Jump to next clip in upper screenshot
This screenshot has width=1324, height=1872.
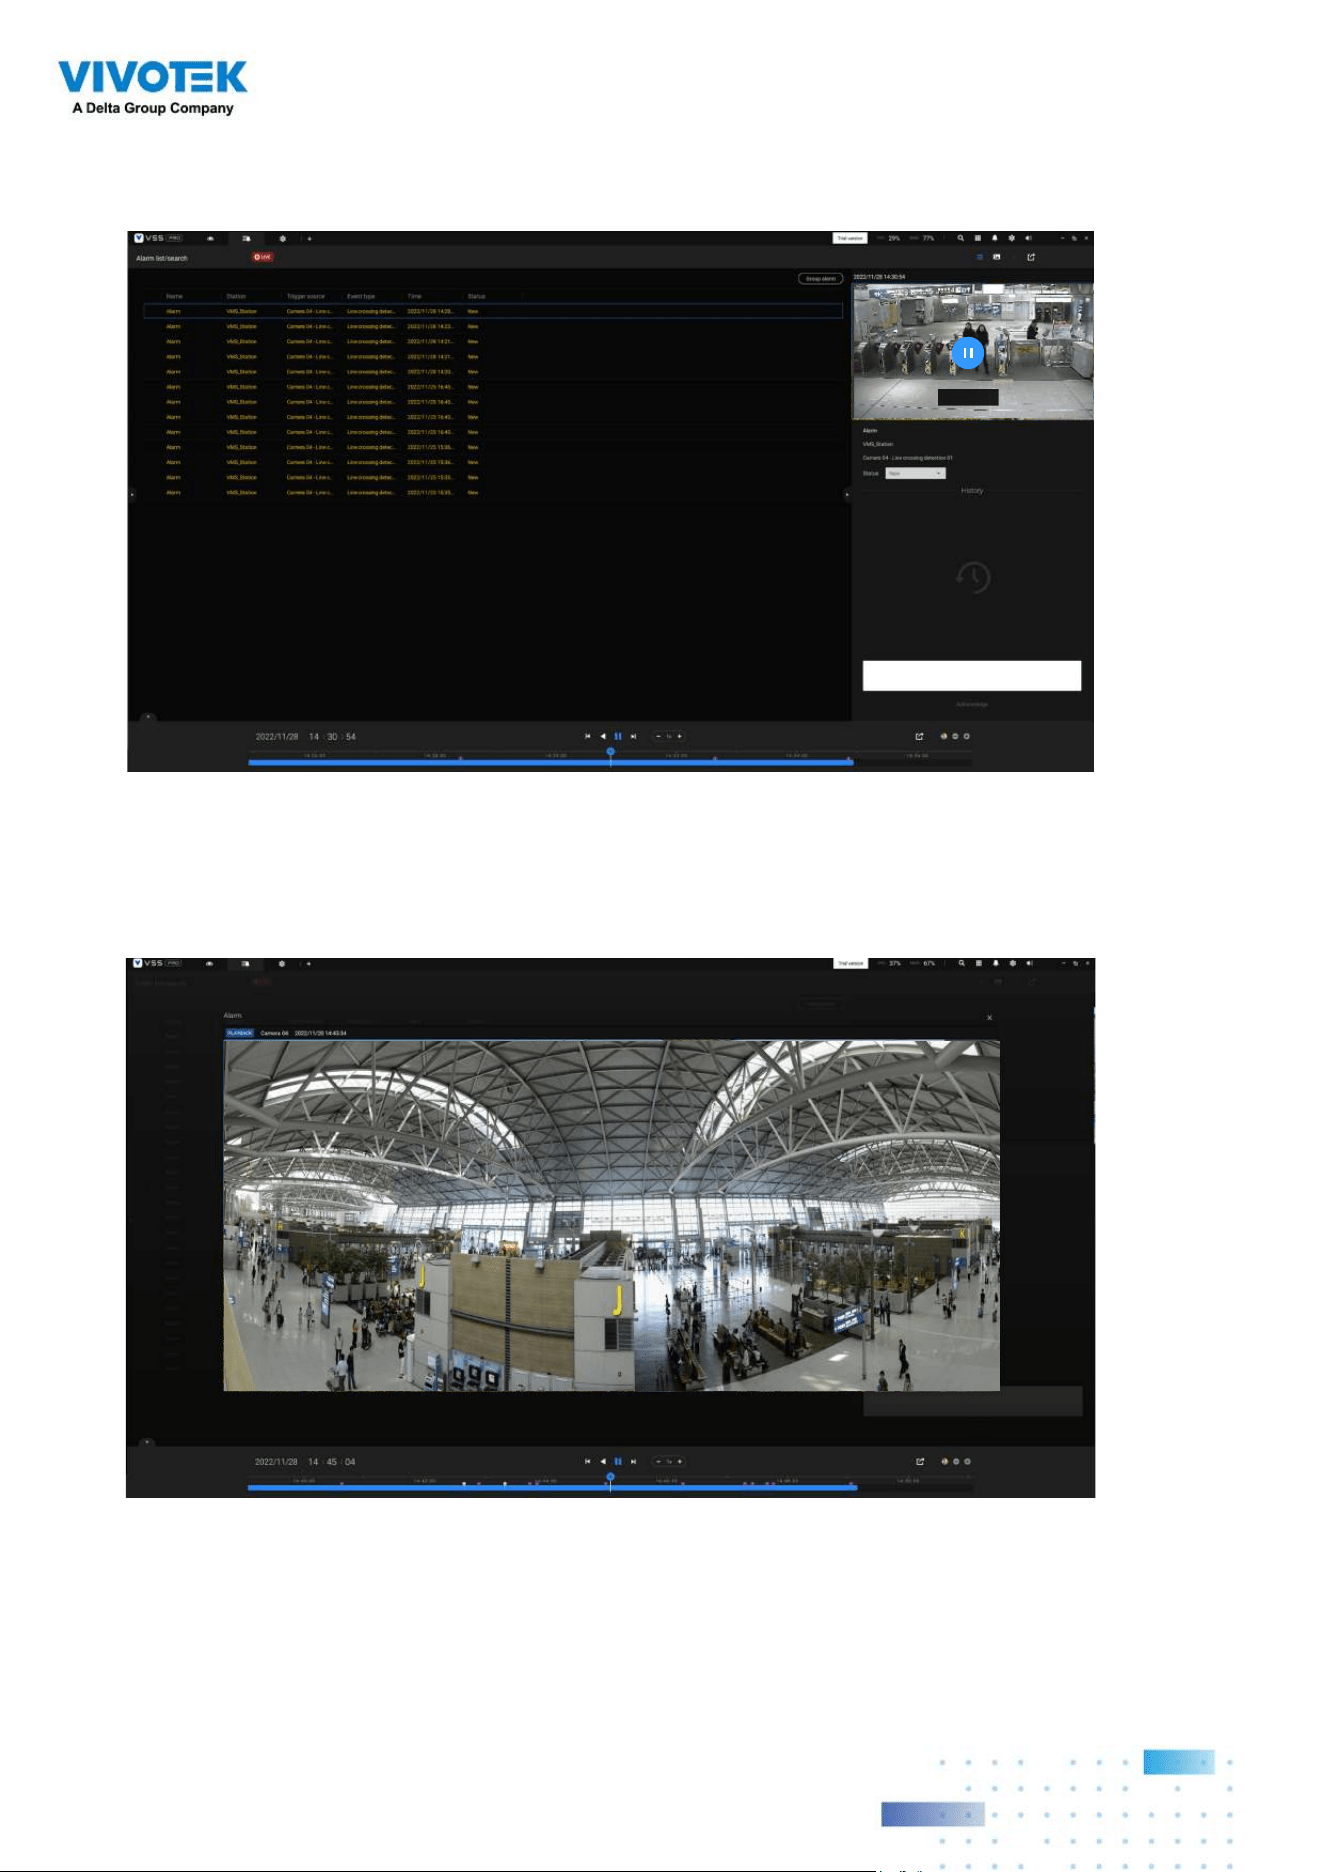click(x=633, y=736)
